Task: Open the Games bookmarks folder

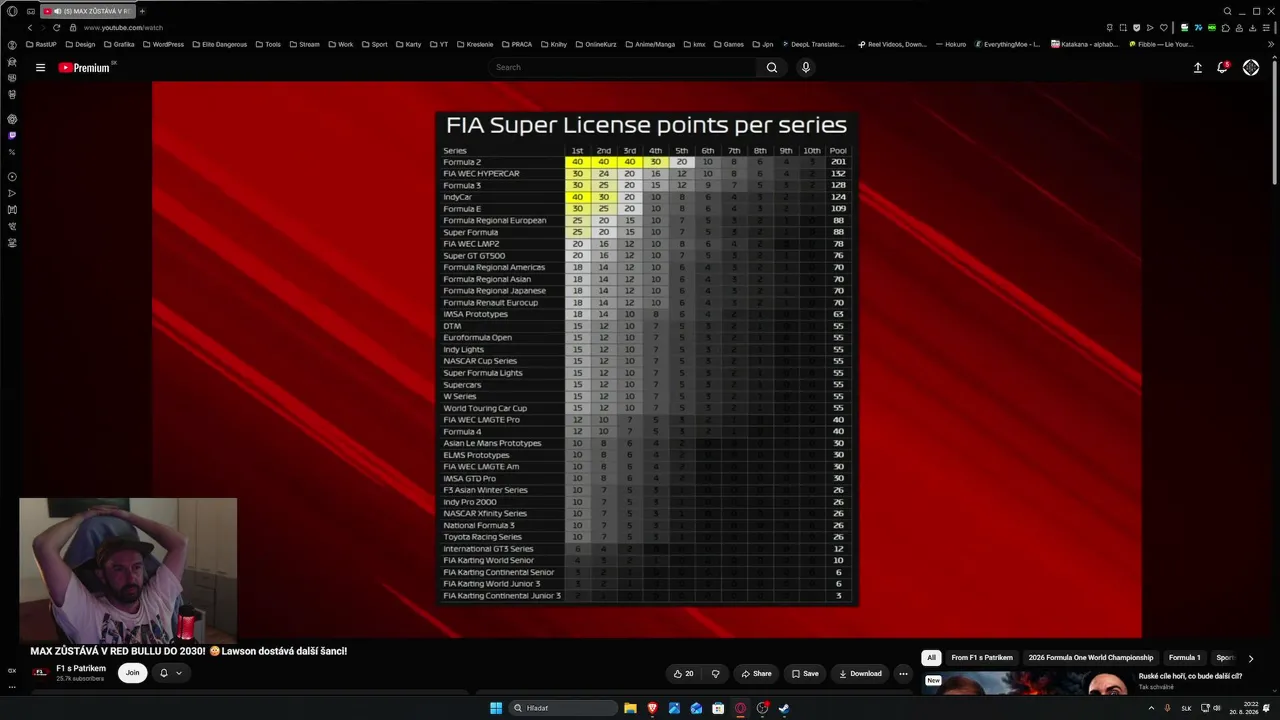Action: 727,44
